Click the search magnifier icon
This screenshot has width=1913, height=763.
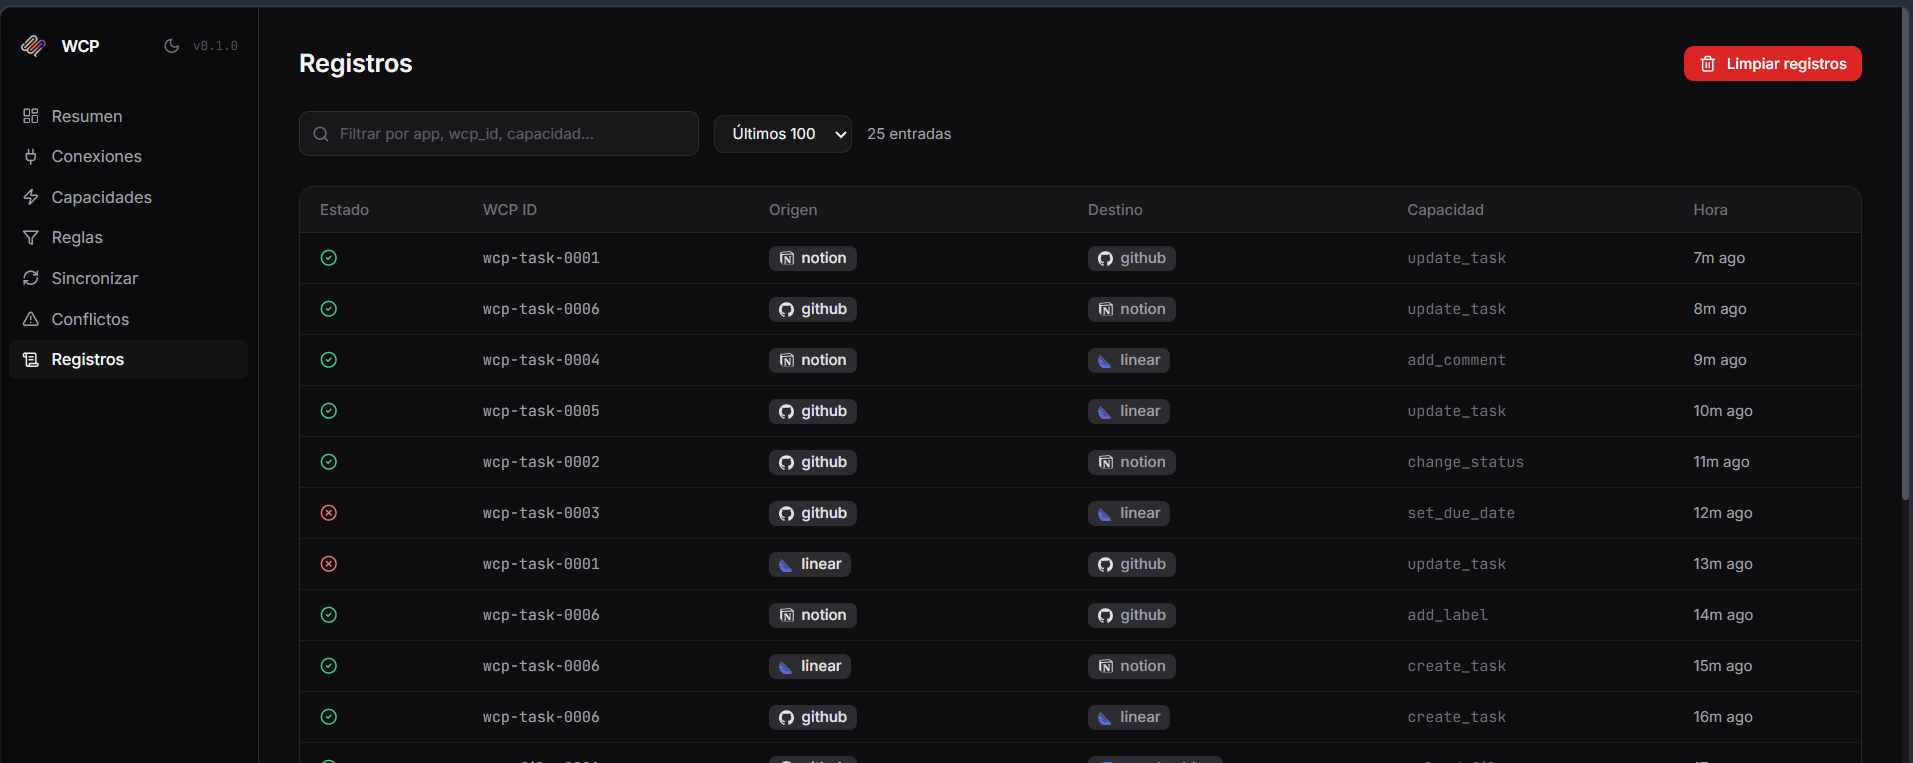coord(321,134)
